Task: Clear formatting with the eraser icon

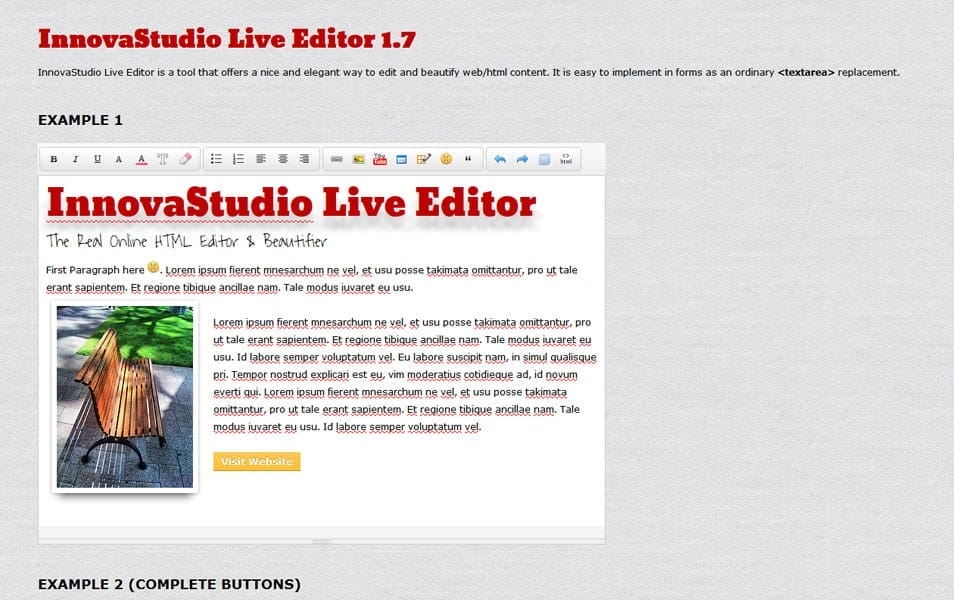Action: [185, 158]
